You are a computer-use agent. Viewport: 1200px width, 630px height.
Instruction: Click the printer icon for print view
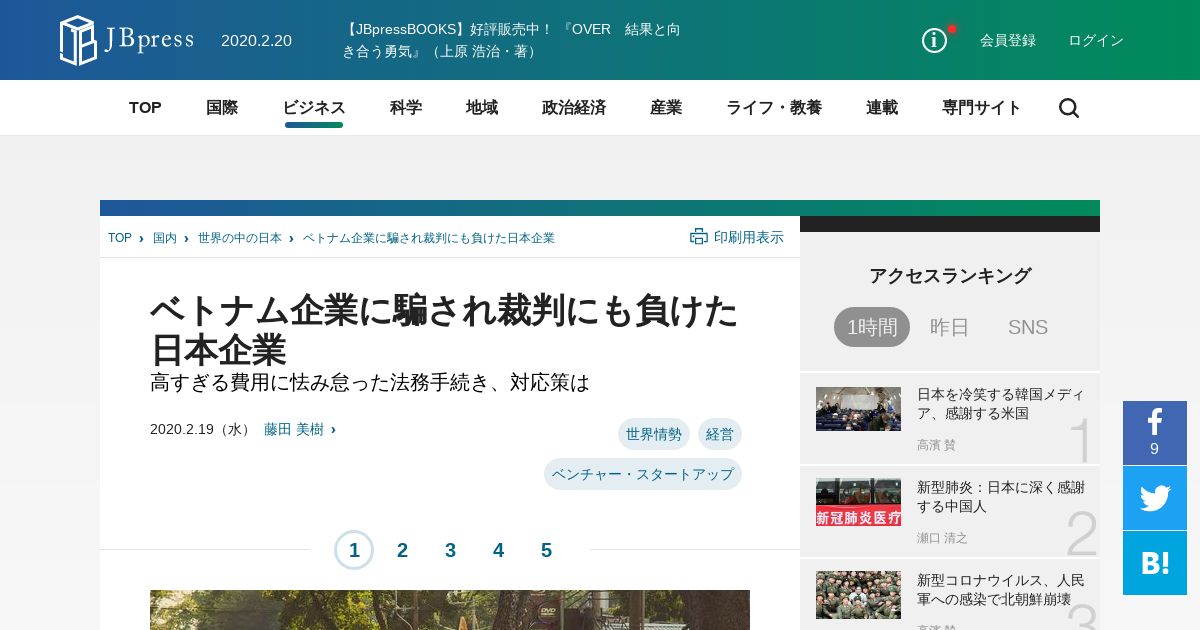pyautogui.click(x=699, y=237)
